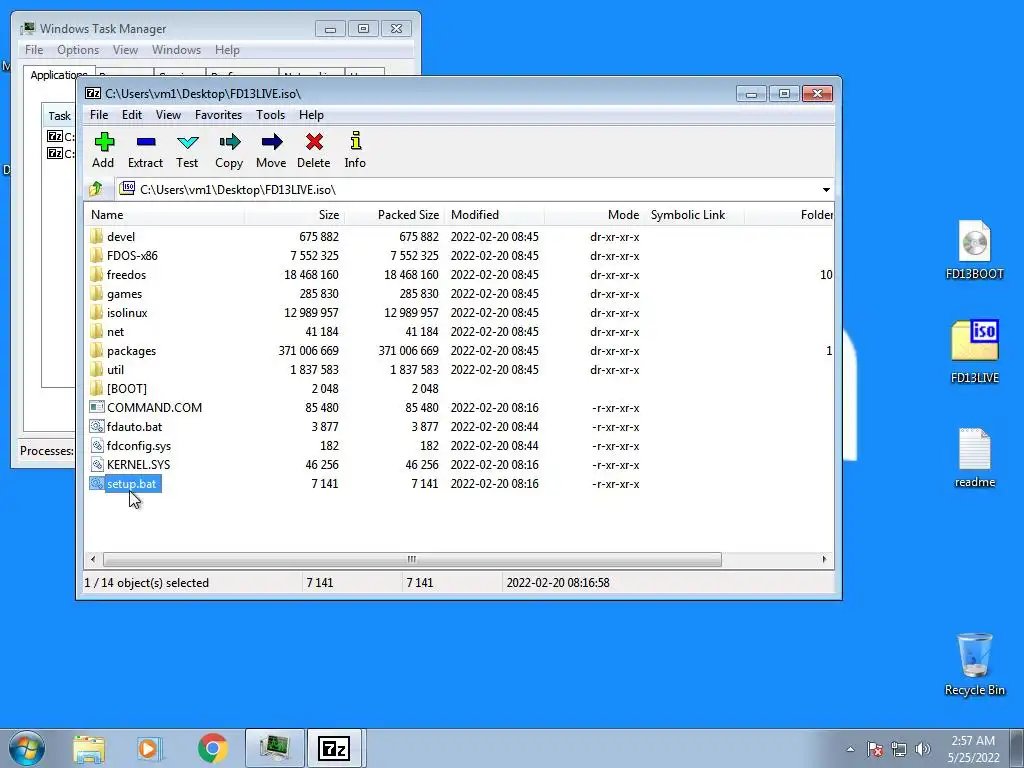
Task: Open Google Chrome from taskbar
Action: 212,748
